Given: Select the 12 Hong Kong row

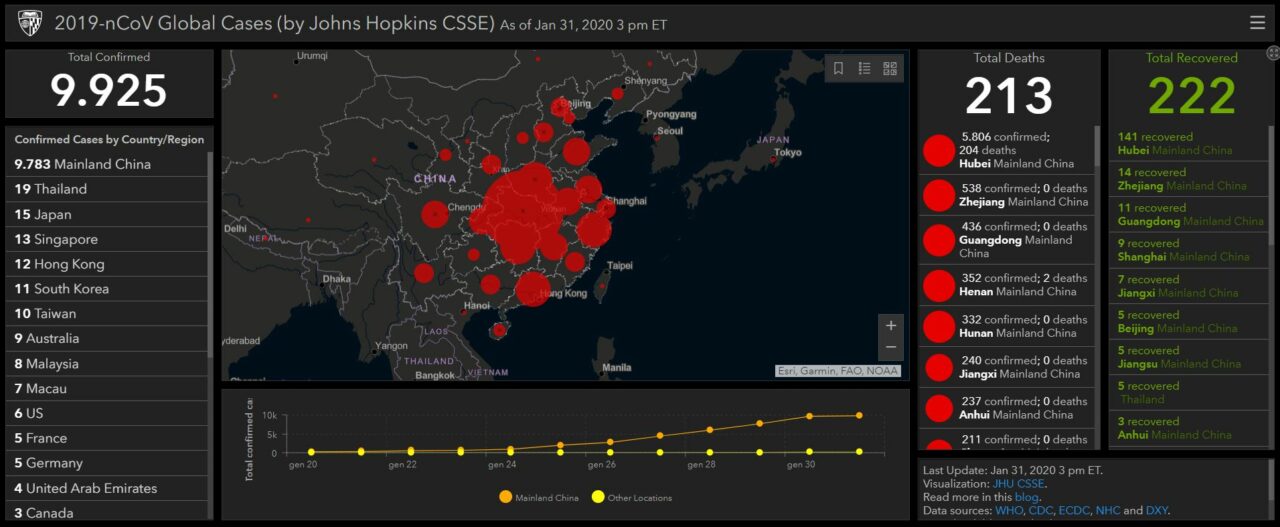Looking at the screenshot, I should (108, 264).
